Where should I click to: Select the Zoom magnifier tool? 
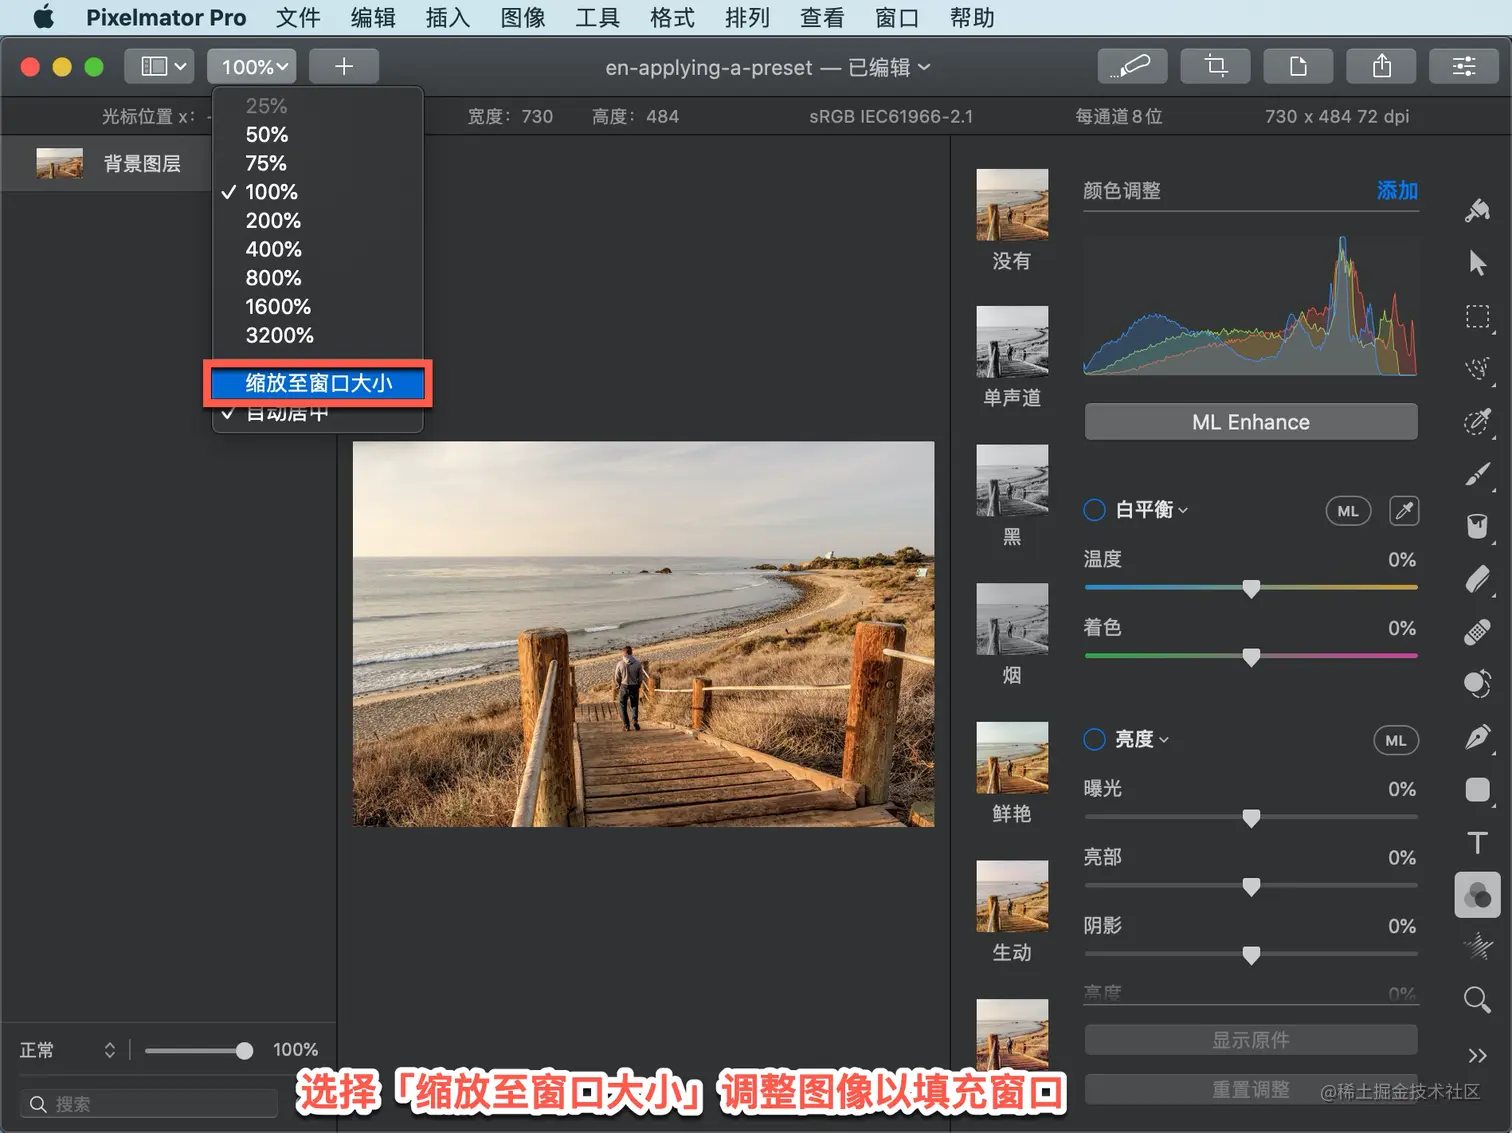(x=1477, y=999)
